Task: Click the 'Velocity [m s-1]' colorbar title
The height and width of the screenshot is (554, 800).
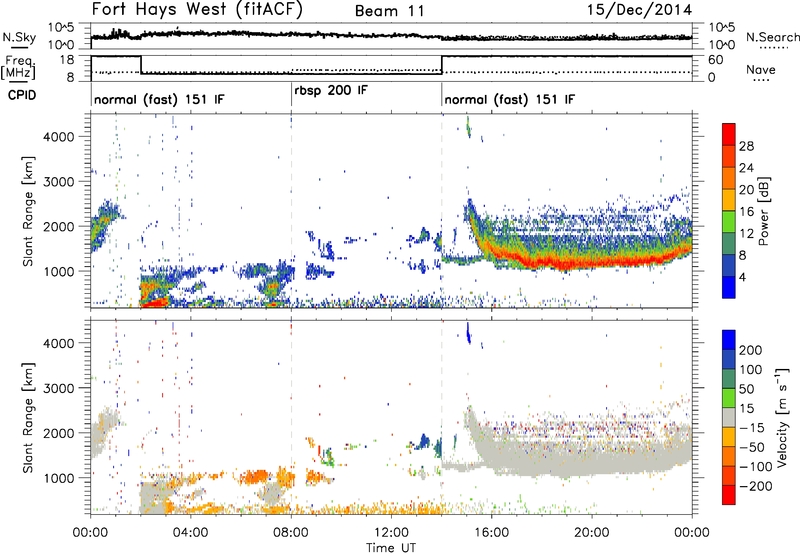Action: [x=782, y=417]
